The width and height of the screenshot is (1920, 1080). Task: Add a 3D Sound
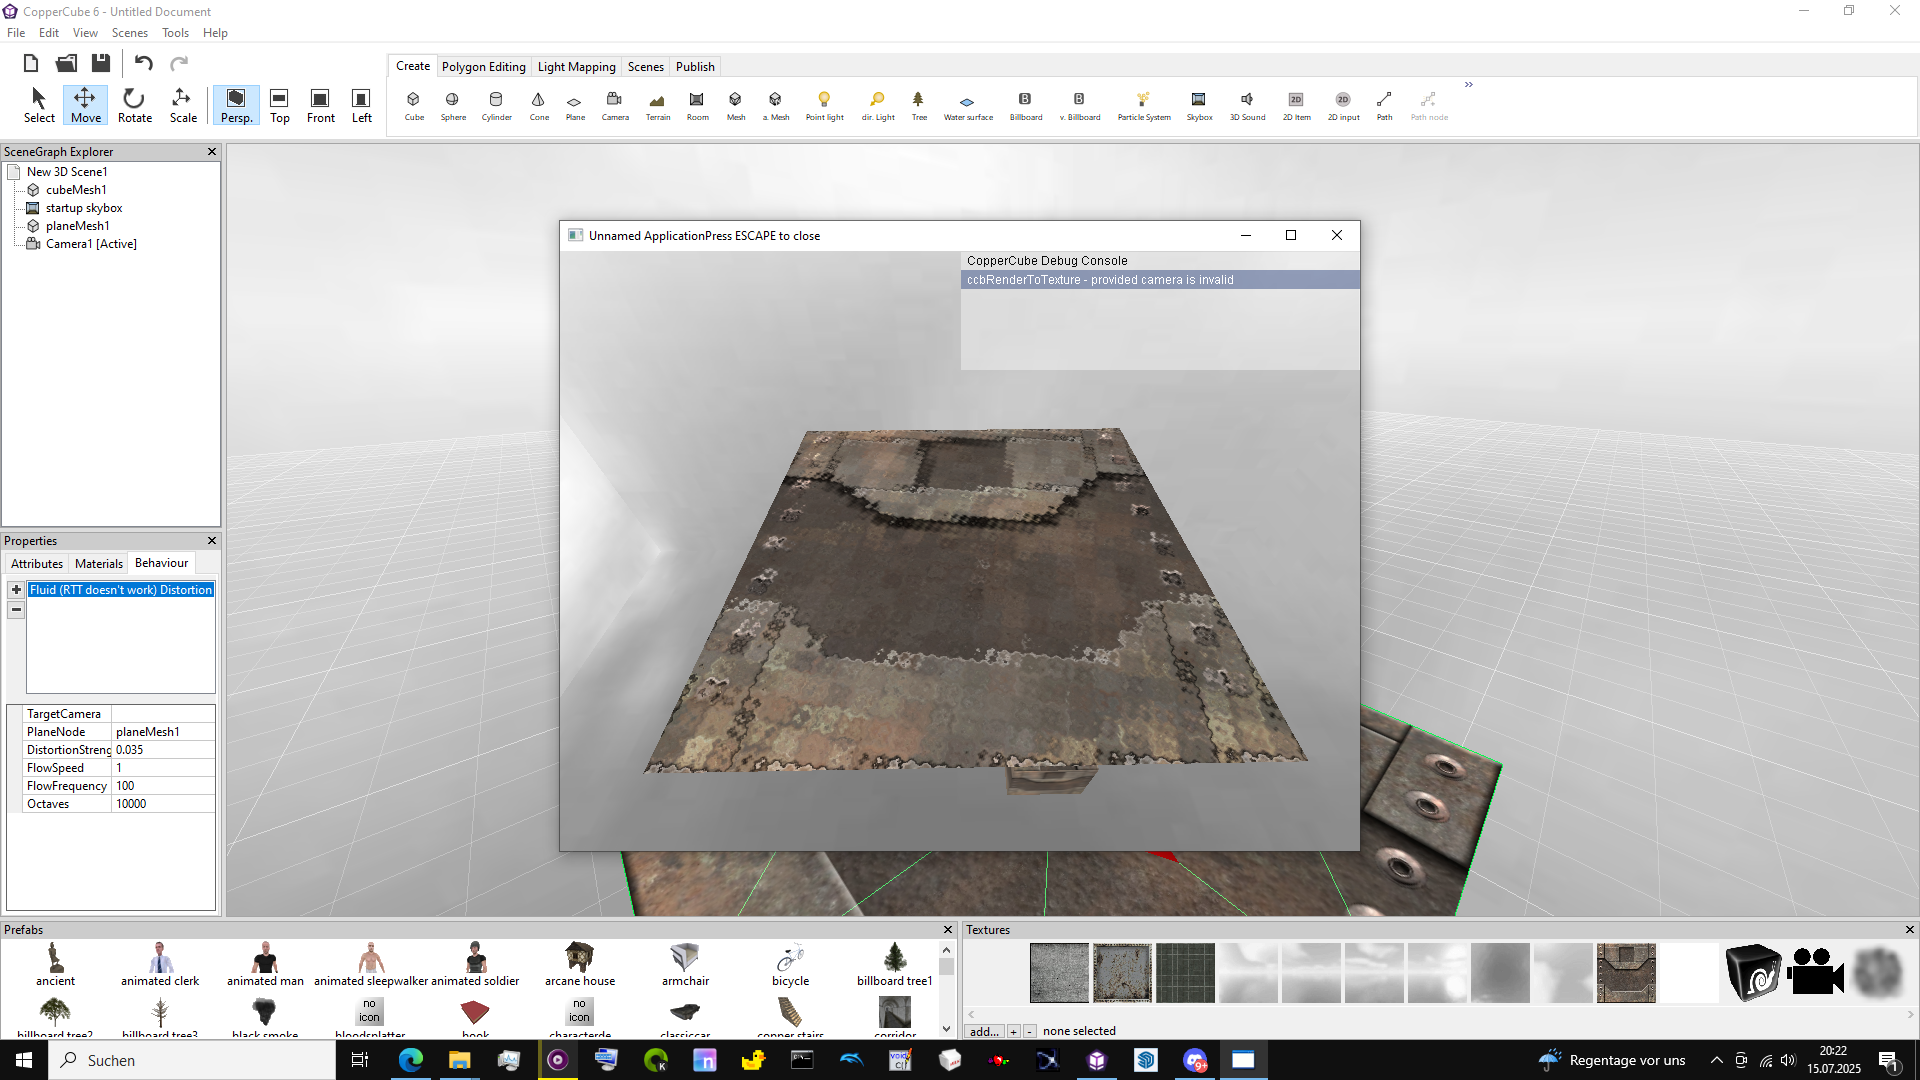[x=1247, y=105]
